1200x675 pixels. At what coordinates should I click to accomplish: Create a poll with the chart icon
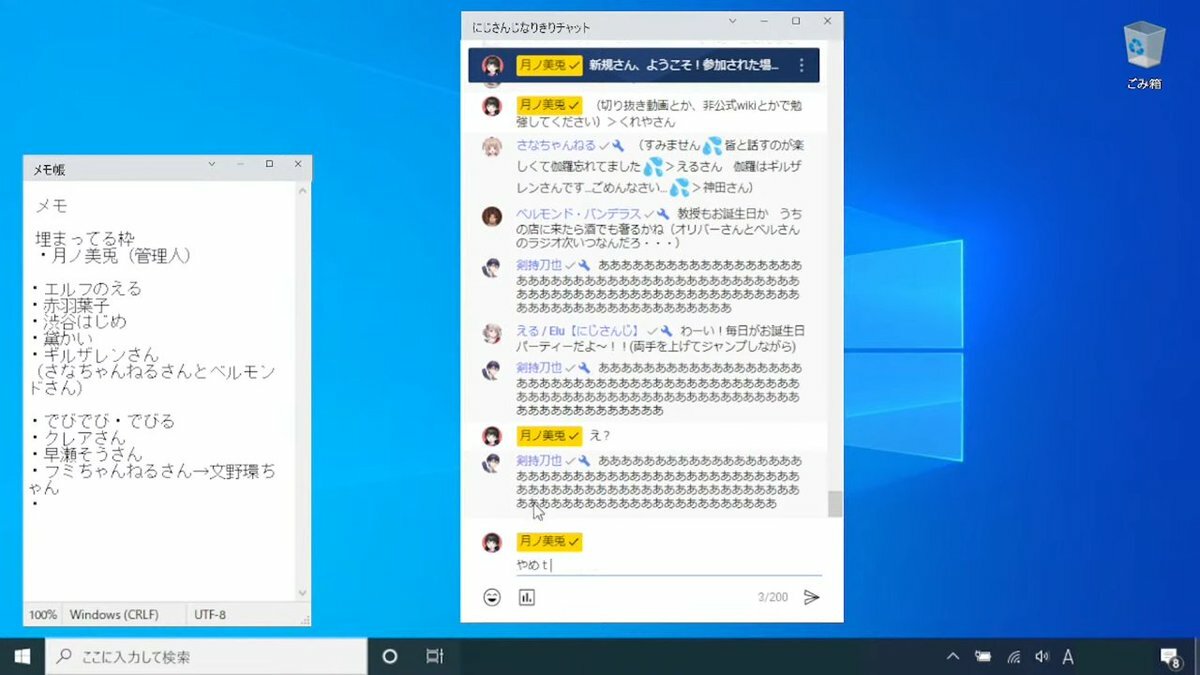pyautogui.click(x=527, y=597)
